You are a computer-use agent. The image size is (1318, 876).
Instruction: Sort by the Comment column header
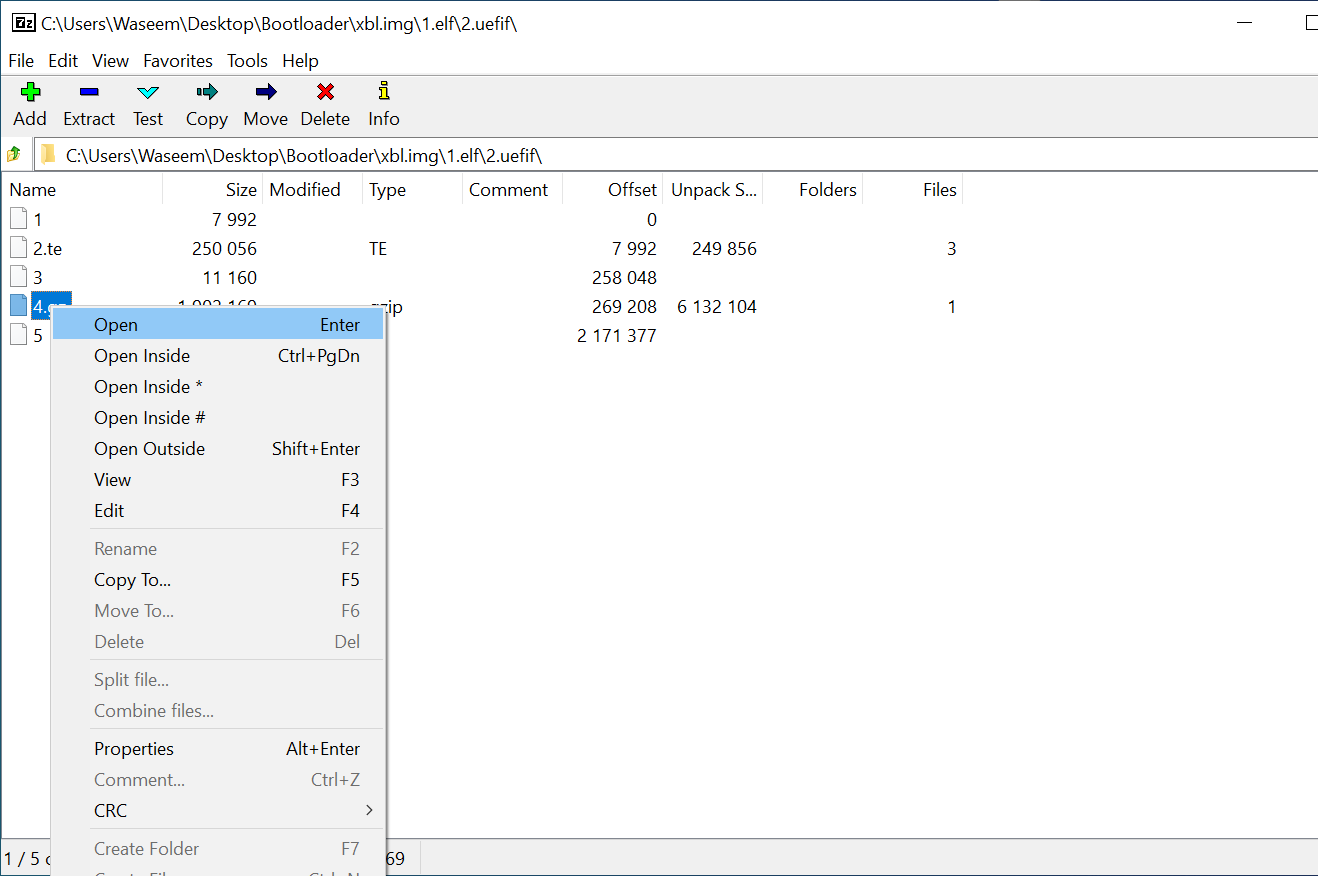click(512, 189)
